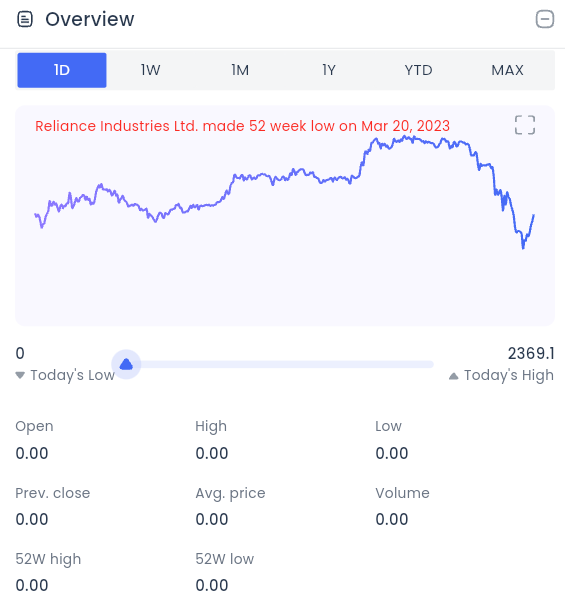This screenshot has height=612, width=565.
Task: Click the today's low-high slider track
Action: (280, 364)
